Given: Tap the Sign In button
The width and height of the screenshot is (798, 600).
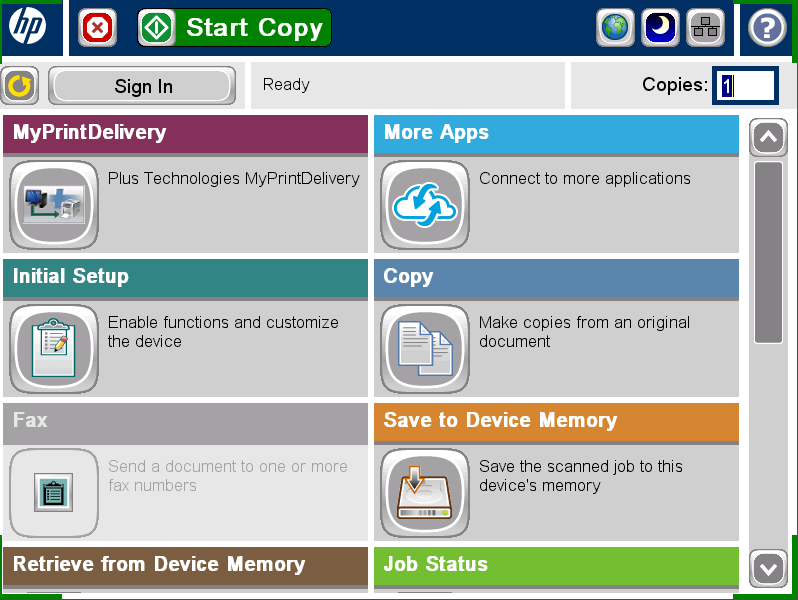Looking at the screenshot, I should [142, 86].
